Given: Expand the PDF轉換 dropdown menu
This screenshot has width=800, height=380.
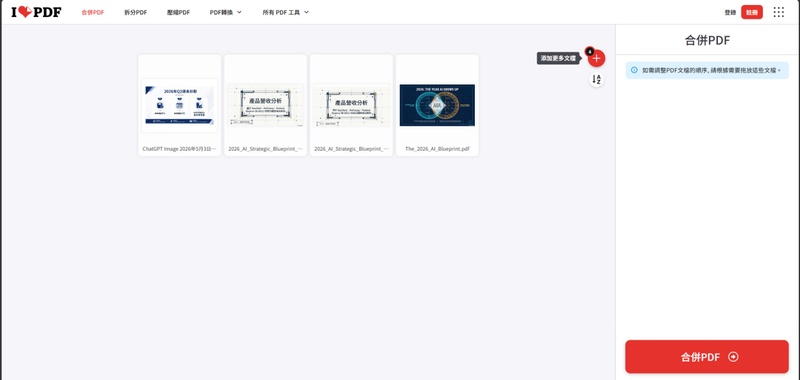Looking at the screenshot, I should [226, 12].
